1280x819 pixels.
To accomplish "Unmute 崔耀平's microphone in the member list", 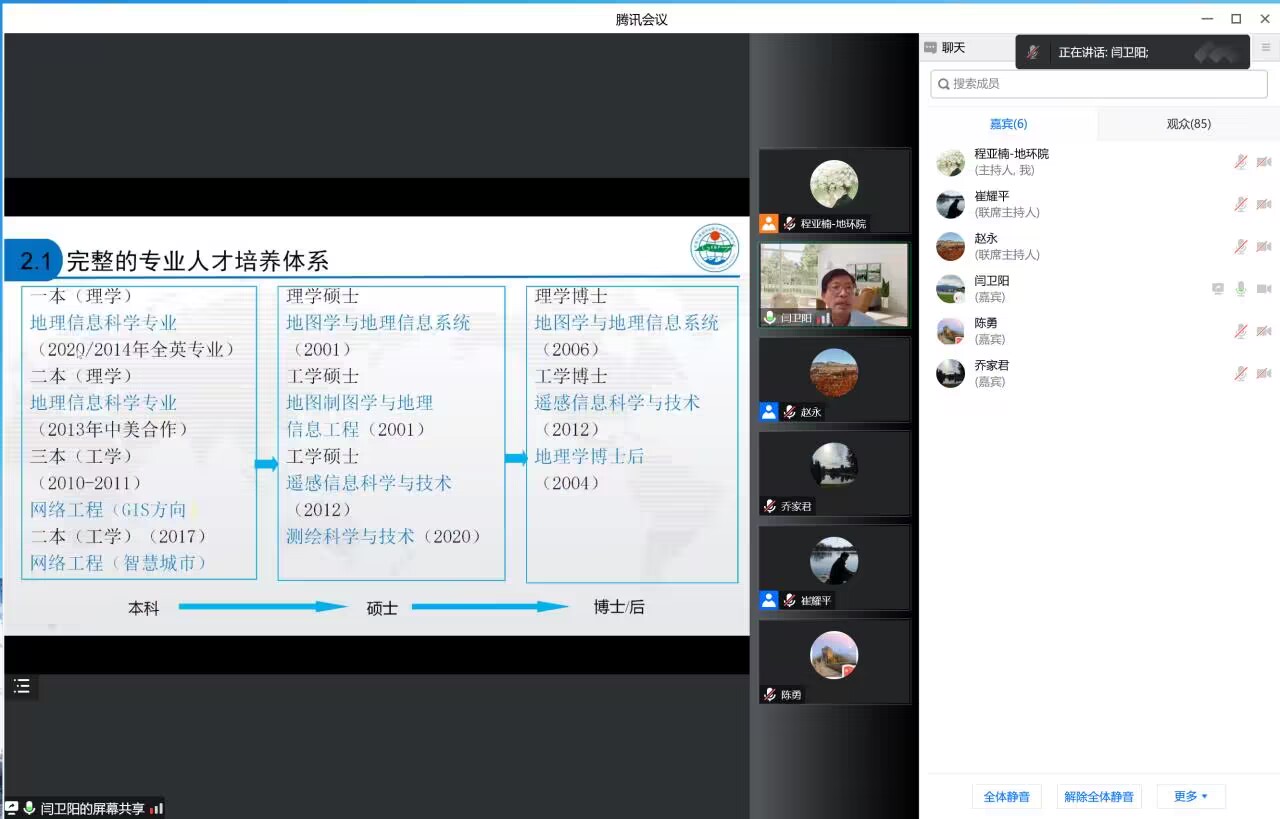I will click(1240, 204).
